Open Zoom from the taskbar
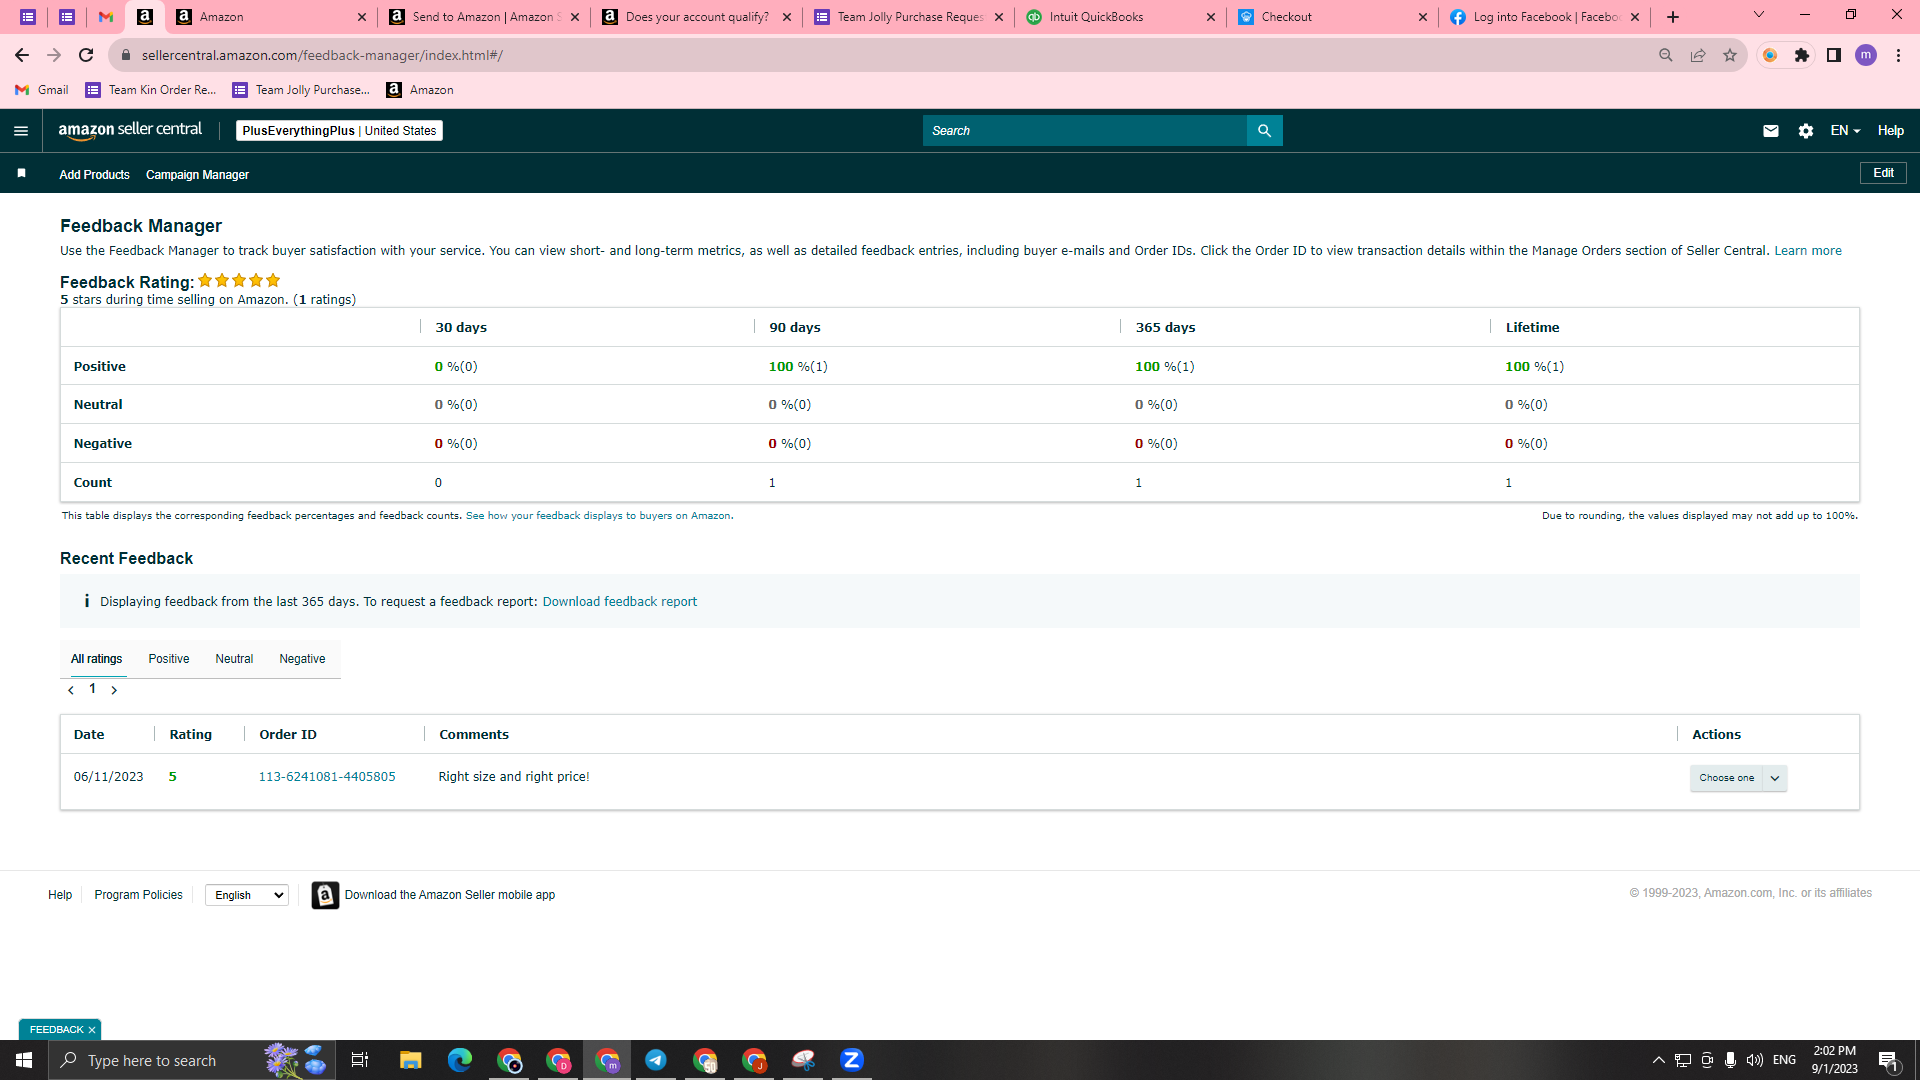 coord(852,1060)
